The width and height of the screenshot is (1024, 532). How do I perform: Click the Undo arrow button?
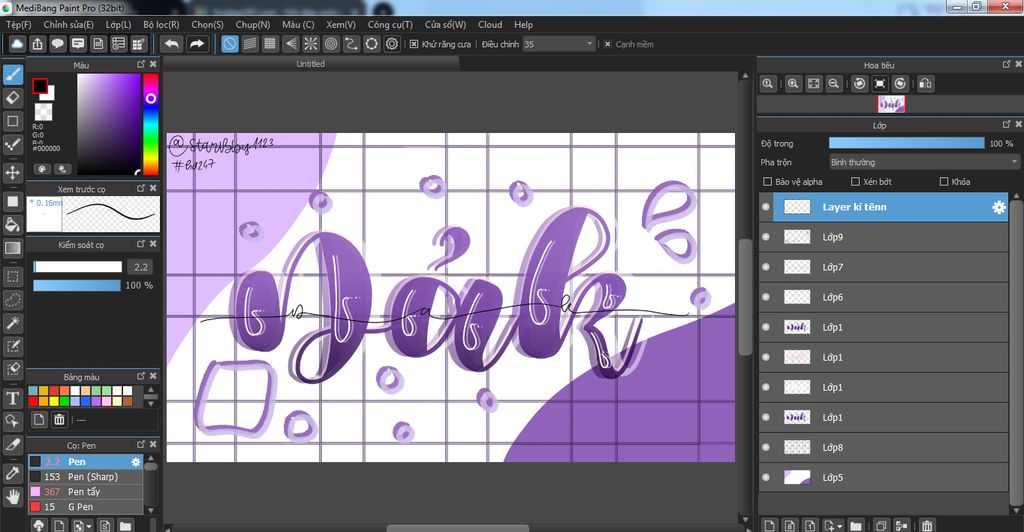(x=172, y=44)
